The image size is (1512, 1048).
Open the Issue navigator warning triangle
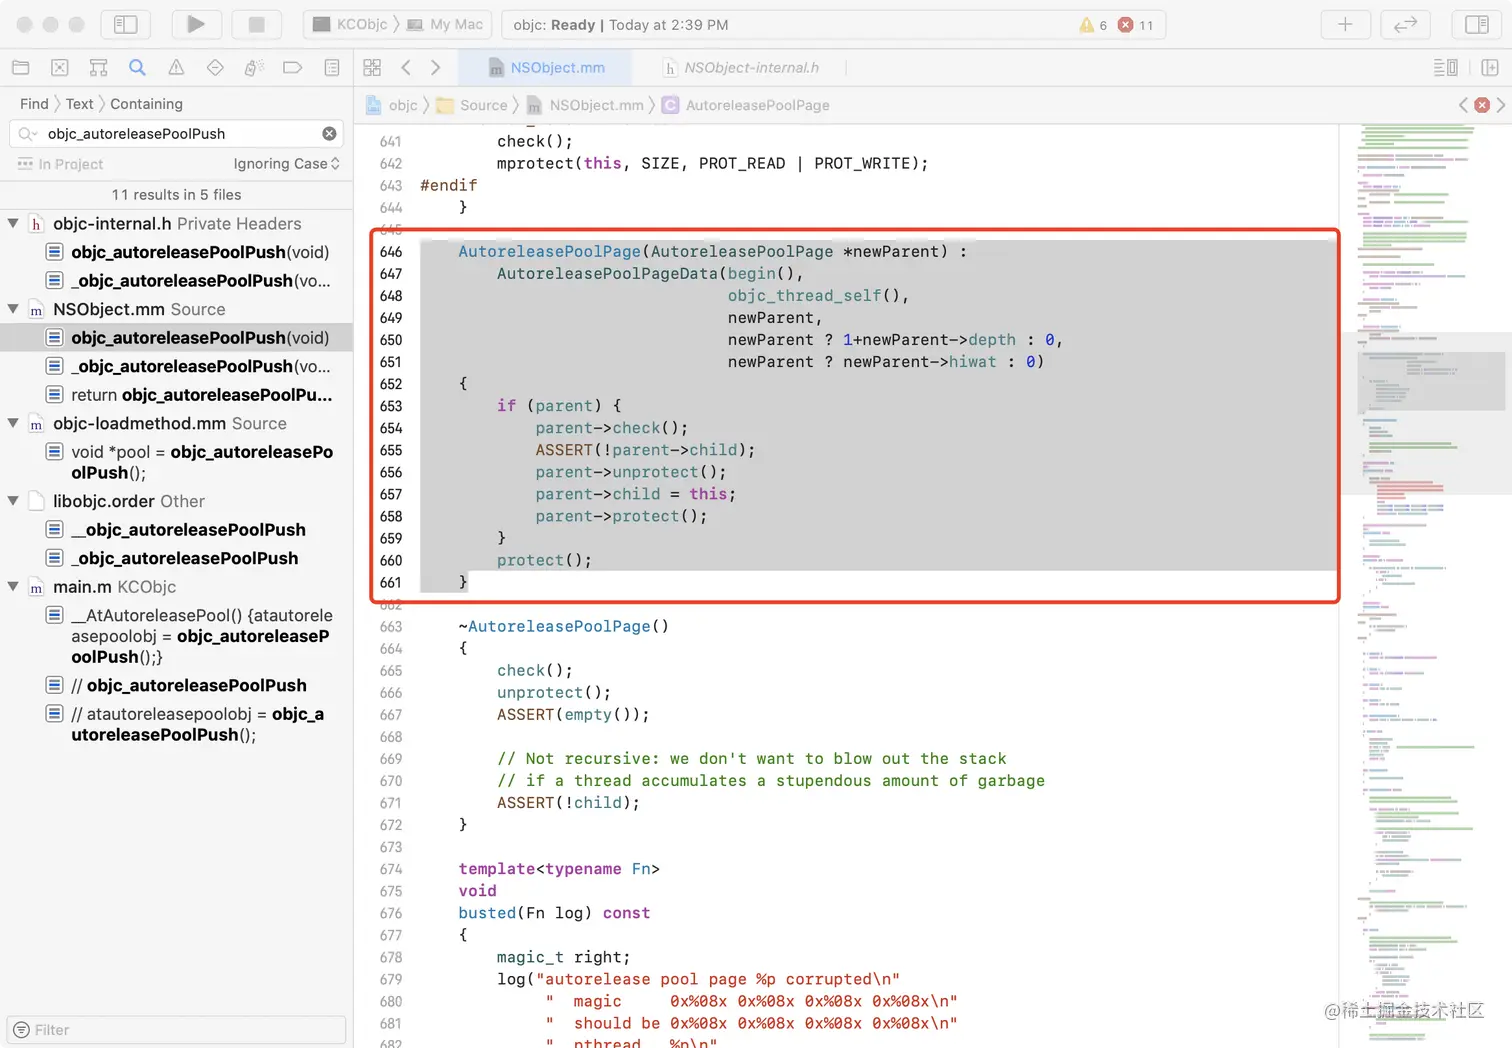click(x=176, y=68)
